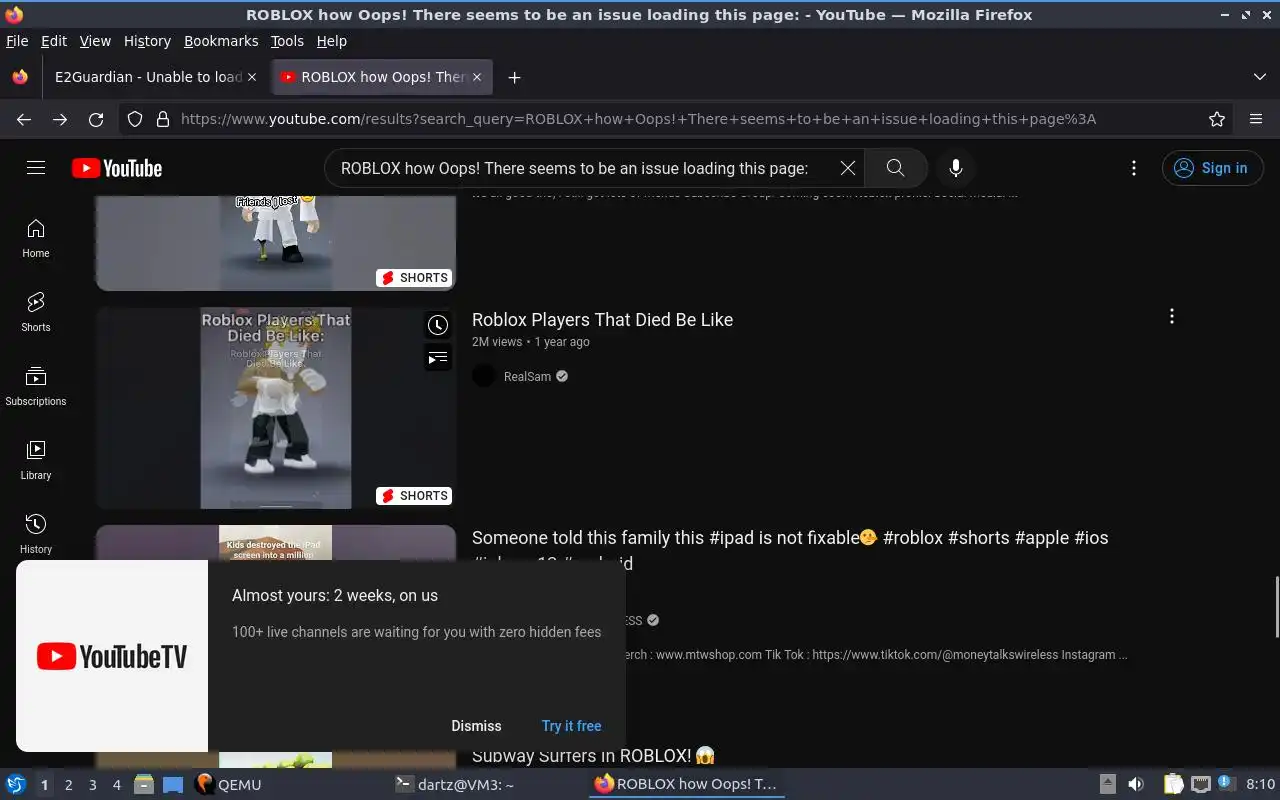This screenshot has width=1280, height=800.
Task: Start voice search with the microphone
Action: point(956,168)
